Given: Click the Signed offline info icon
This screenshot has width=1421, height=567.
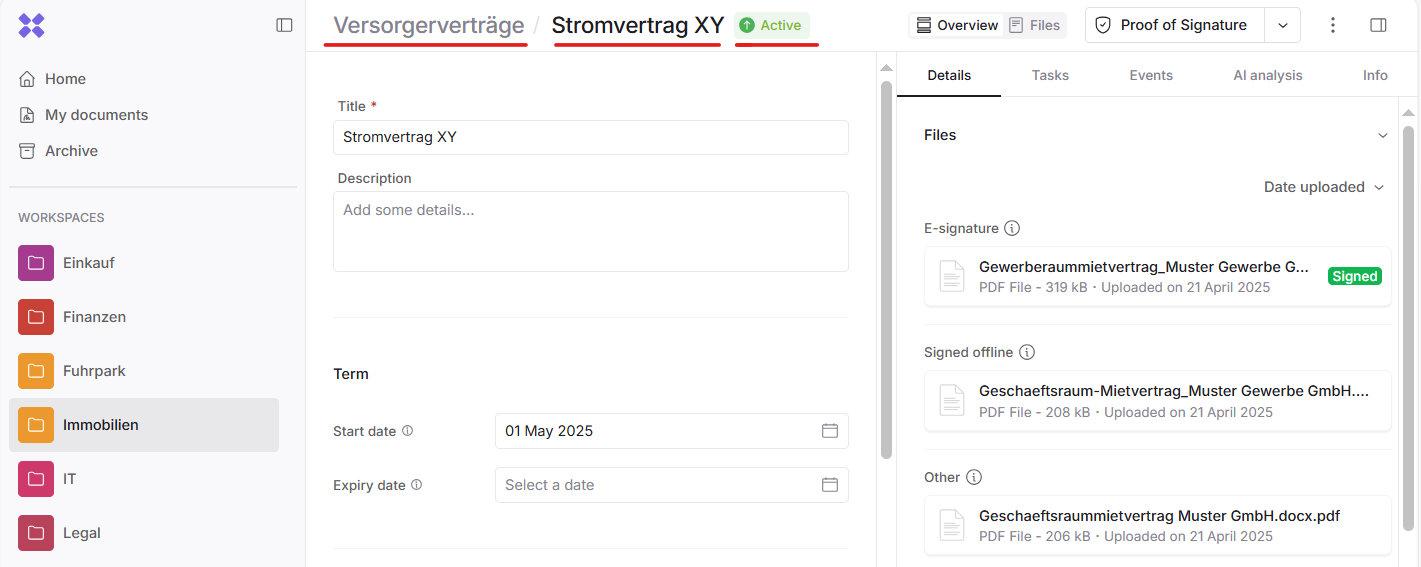Looking at the screenshot, I should [x=1027, y=352].
